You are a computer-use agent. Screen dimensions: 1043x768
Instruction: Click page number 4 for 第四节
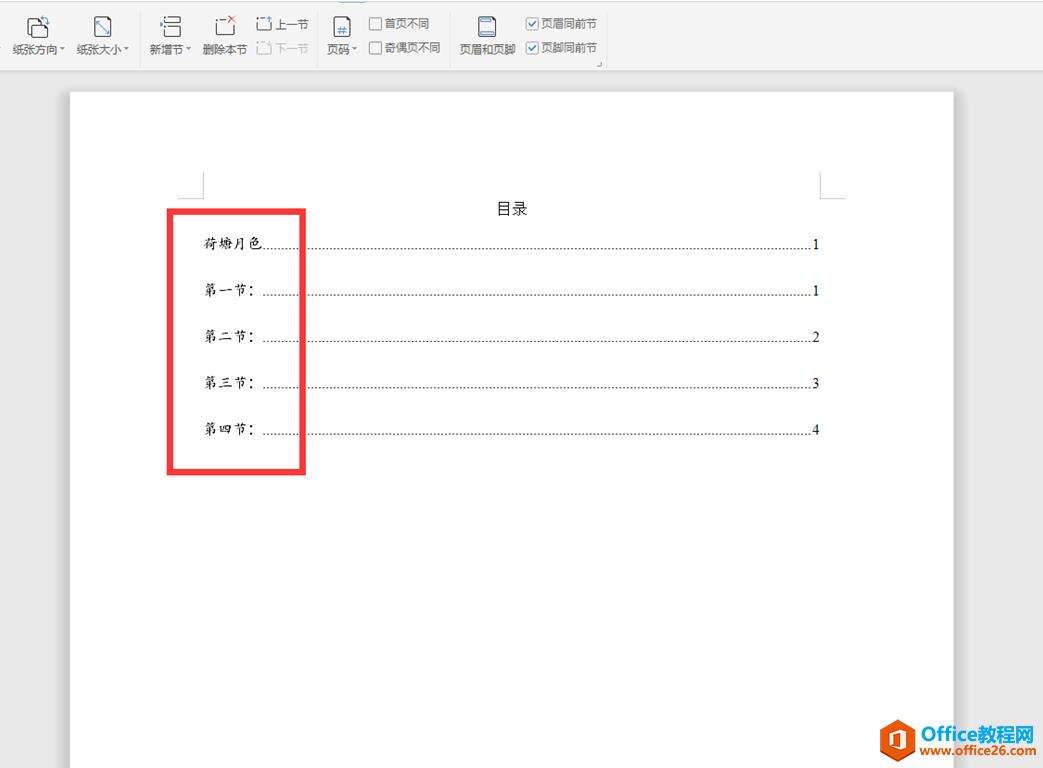(816, 430)
